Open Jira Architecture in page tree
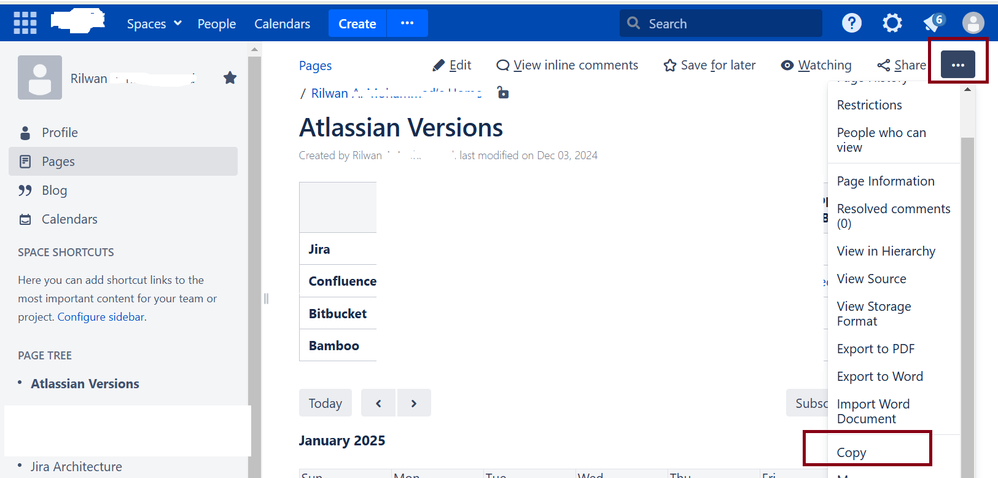 pos(76,467)
